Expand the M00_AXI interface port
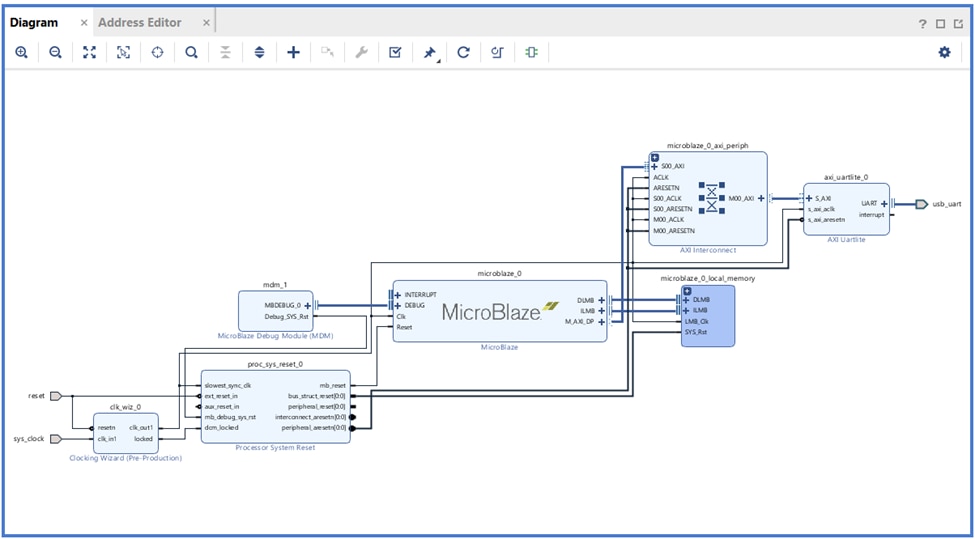Image resolution: width=975 pixels, height=539 pixels. pyautogui.click(x=761, y=198)
